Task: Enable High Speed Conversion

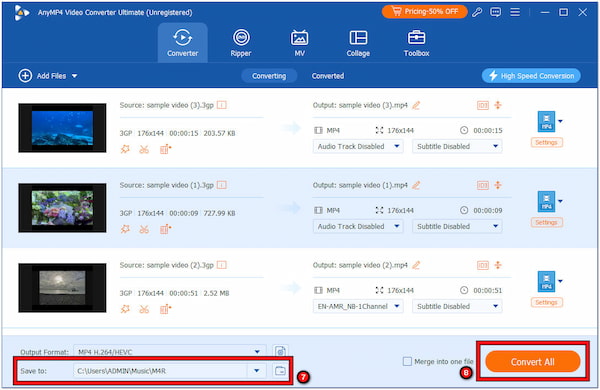Action: [531, 76]
